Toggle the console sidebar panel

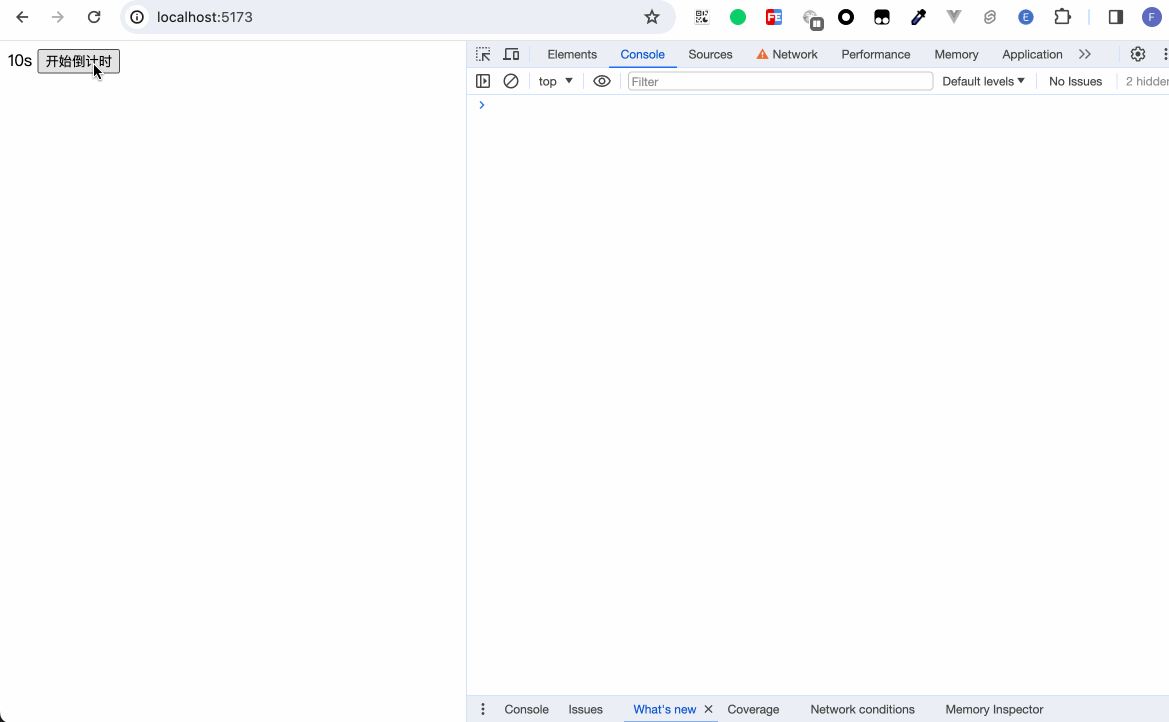[483, 81]
